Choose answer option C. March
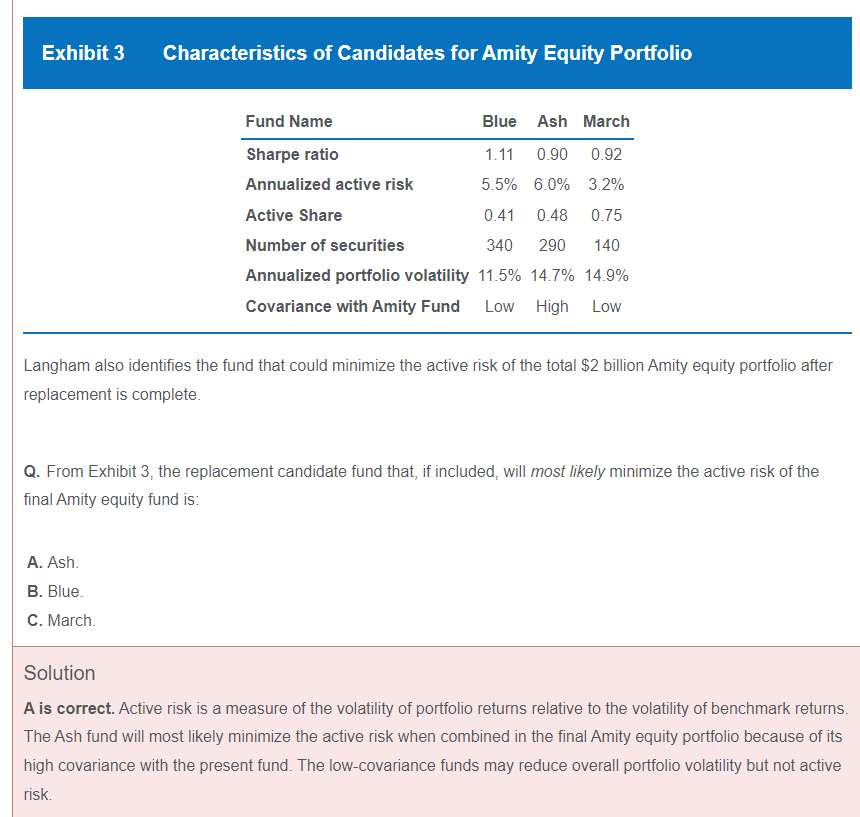Screen dimensions: 860x817 click(61, 620)
